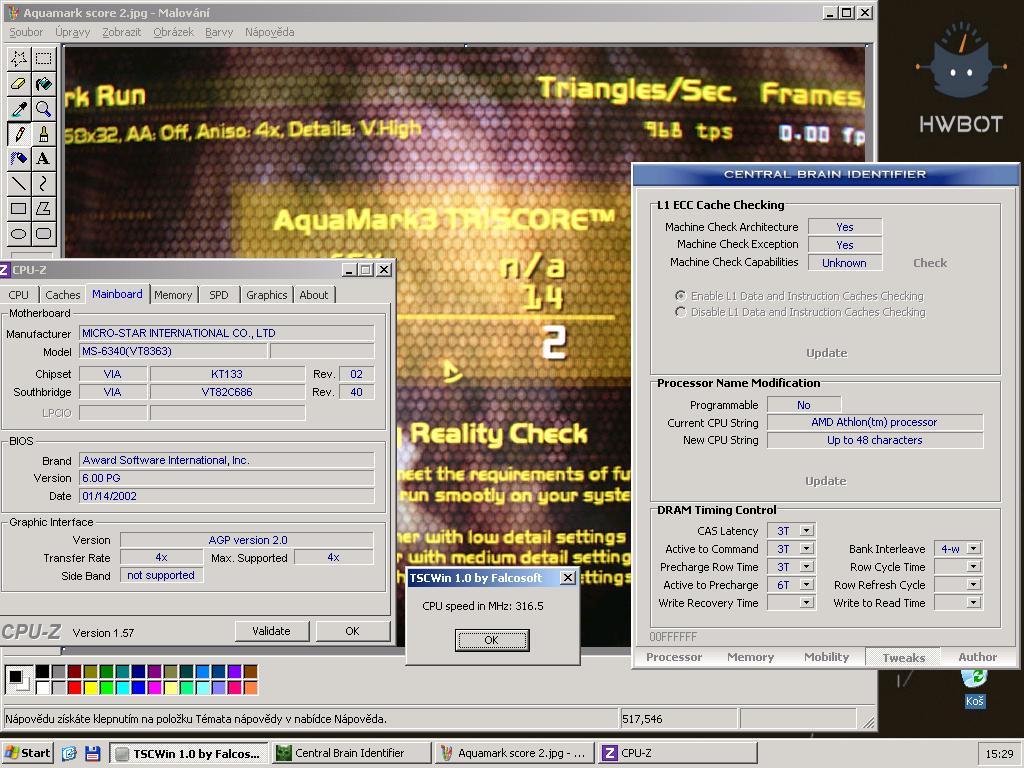Choose the straight Line tool
The height and width of the screenshot is (768, 1024).
pos(19,184)
